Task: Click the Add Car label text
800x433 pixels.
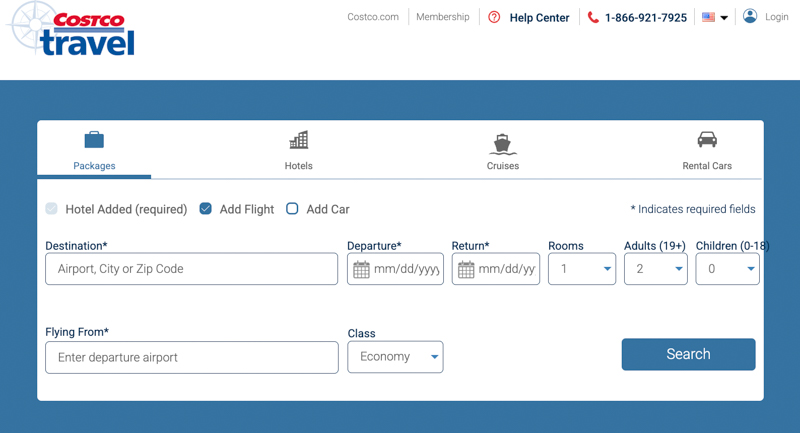Action: 328,209
